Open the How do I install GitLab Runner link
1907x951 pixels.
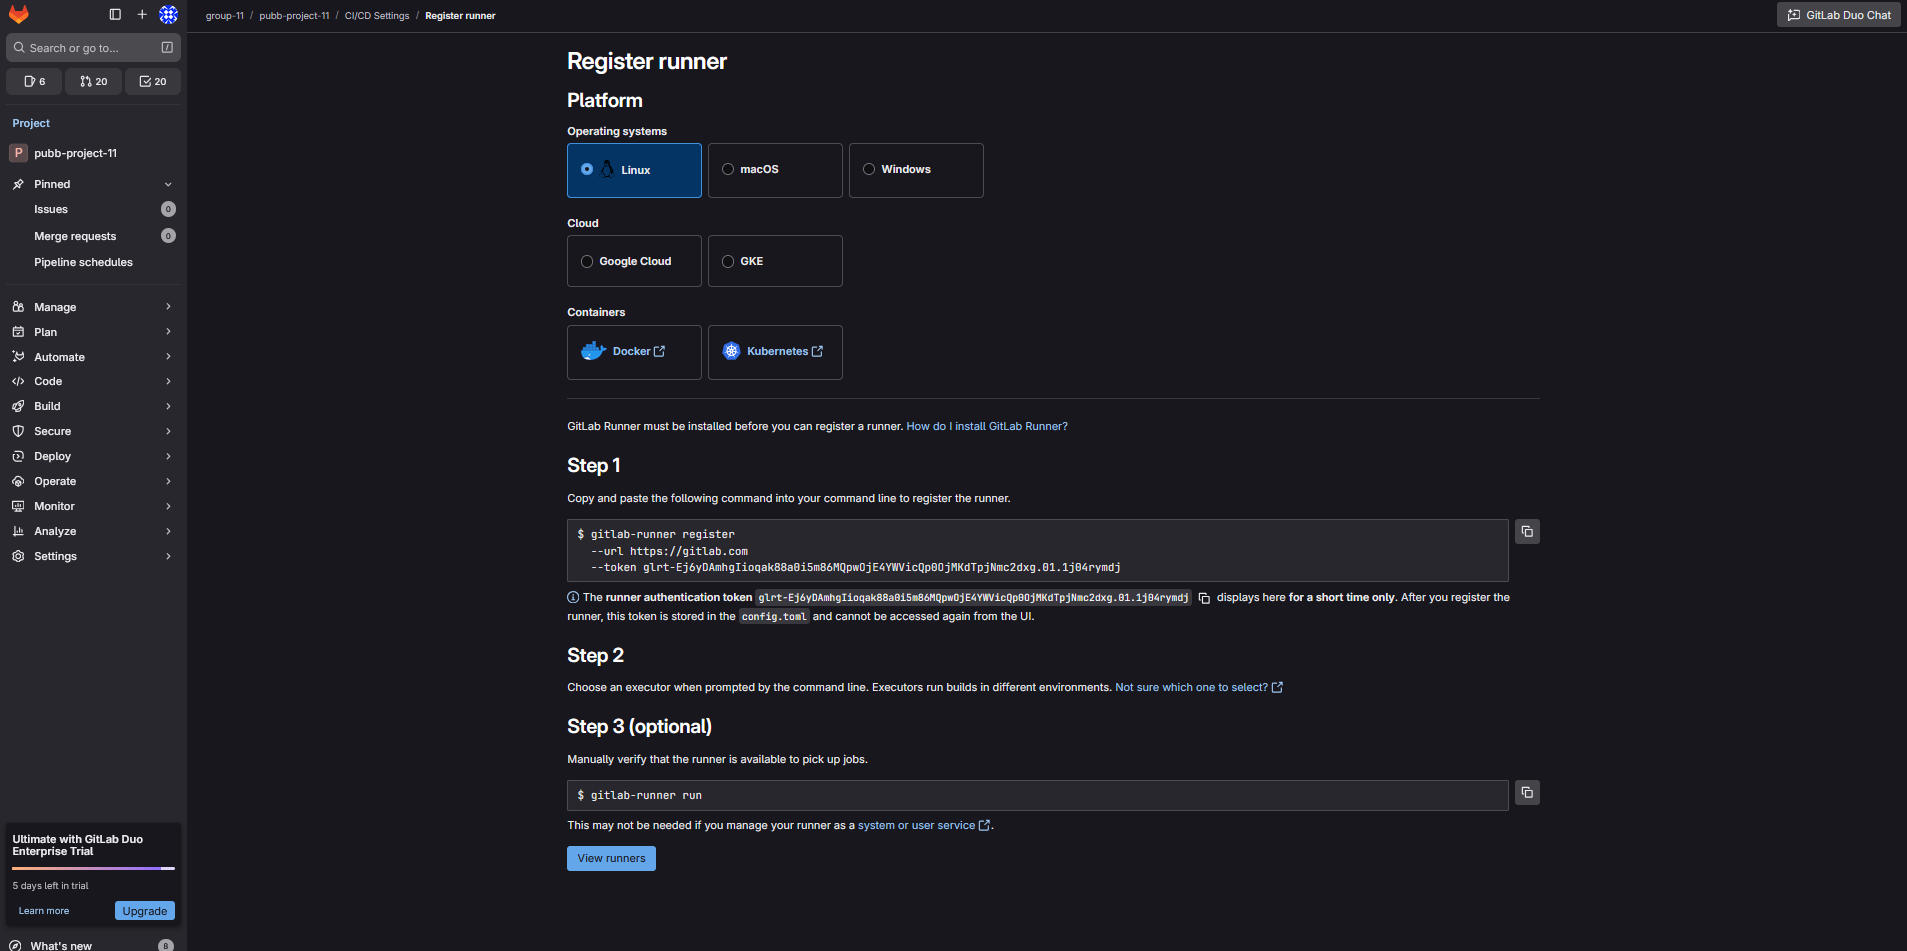pos(986,426)
